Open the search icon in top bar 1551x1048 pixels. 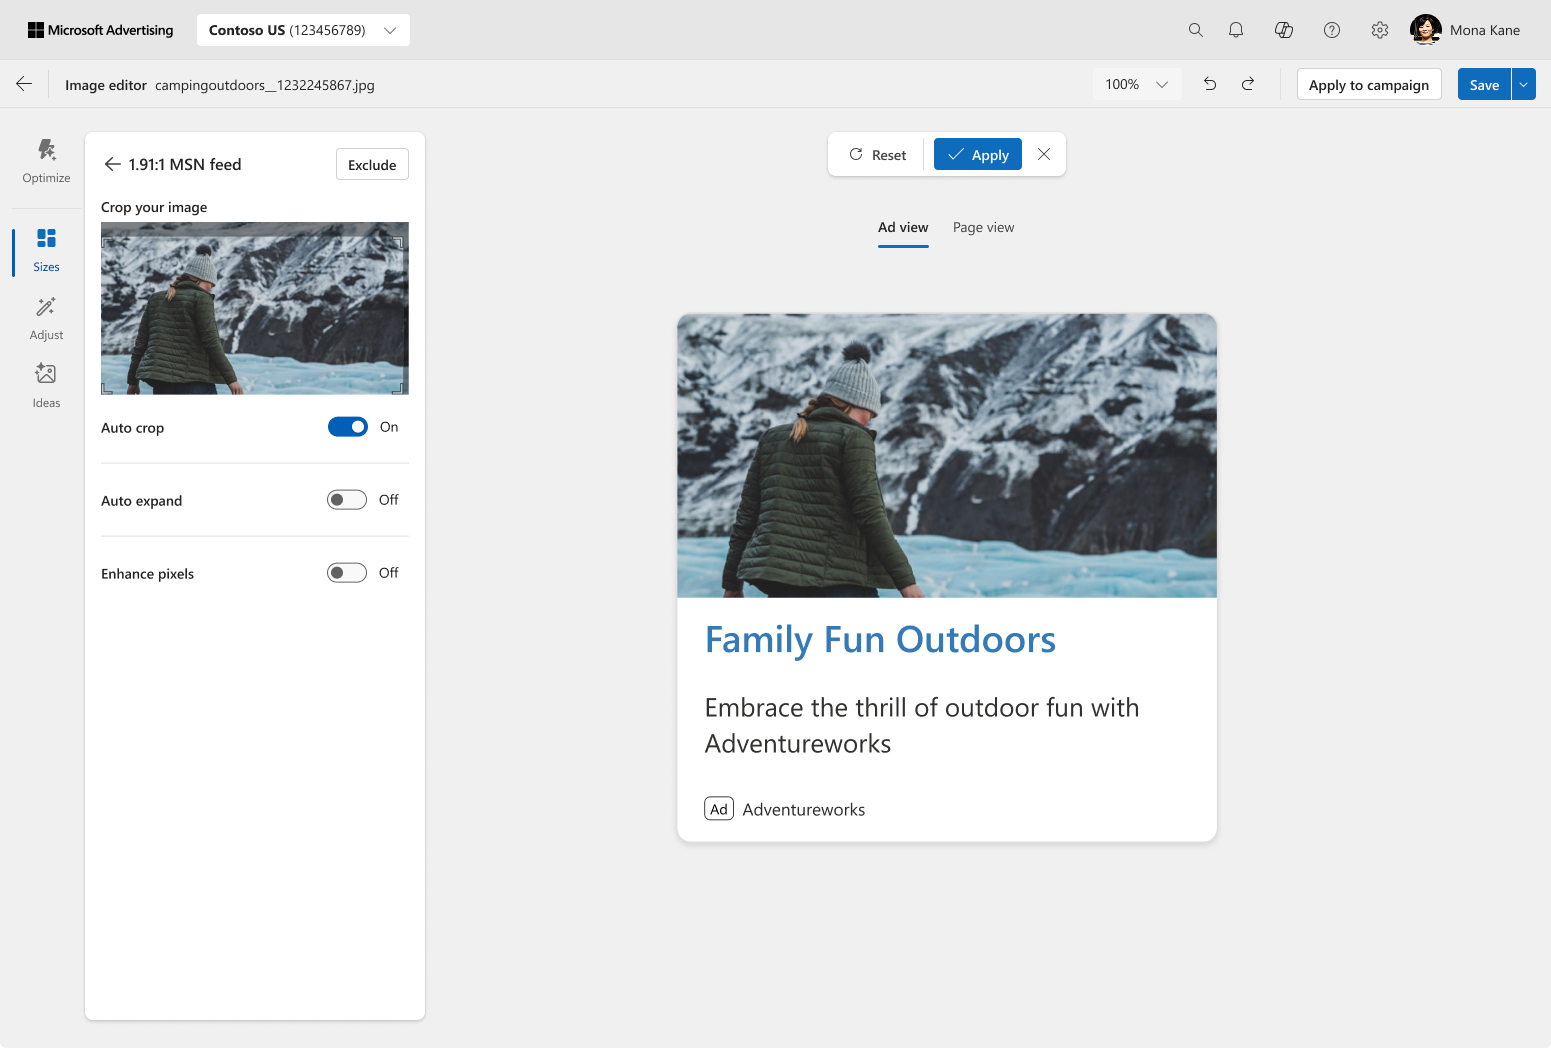click(x=1195, y=30)
